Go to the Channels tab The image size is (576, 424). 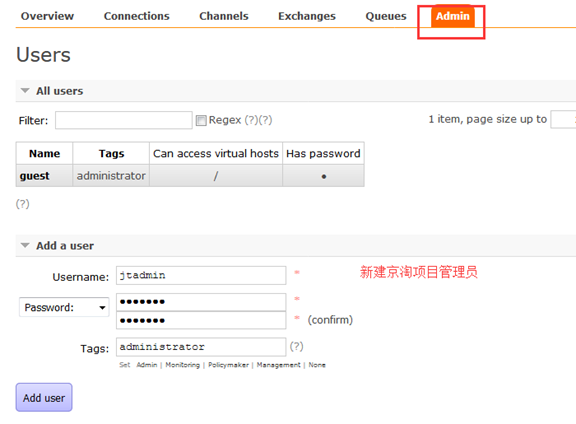(224, 16)
